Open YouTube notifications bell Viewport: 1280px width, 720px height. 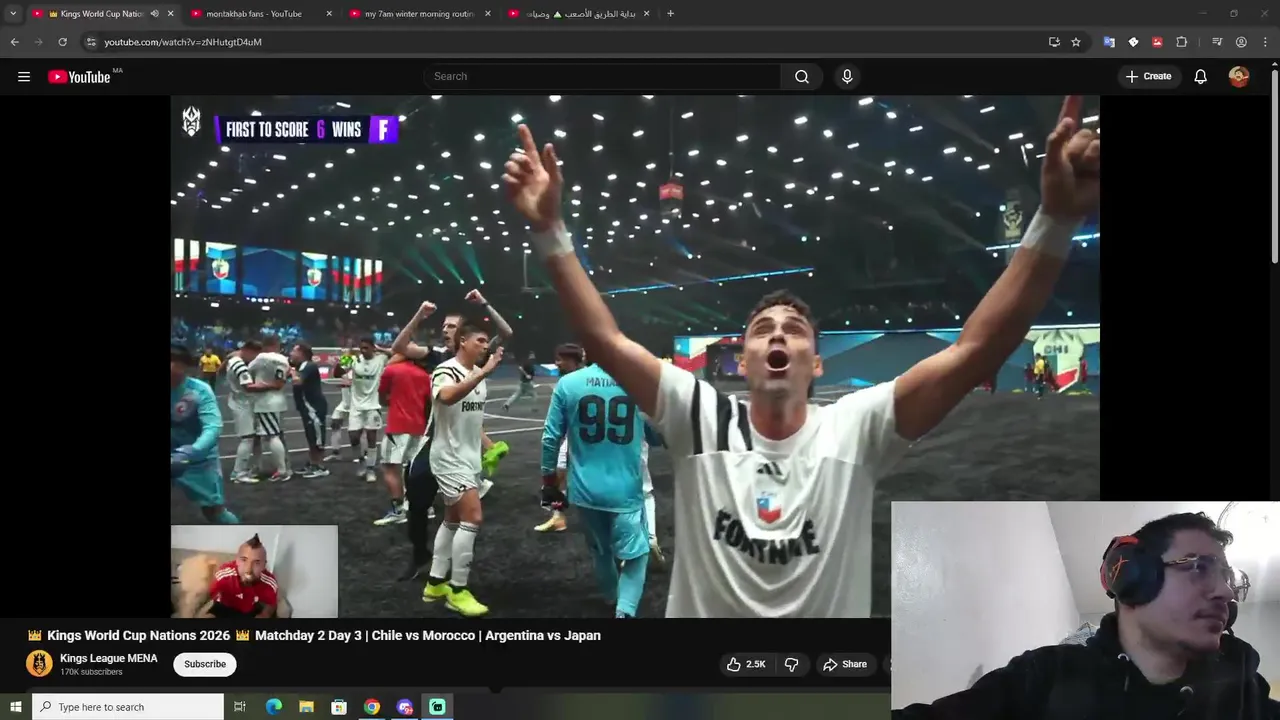[x=1201, y=77]
